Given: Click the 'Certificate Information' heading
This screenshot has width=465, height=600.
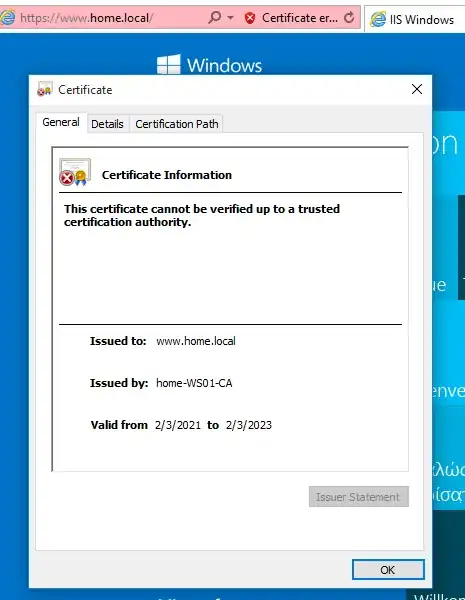Looking at the screenshot, I should pos(167,175).
